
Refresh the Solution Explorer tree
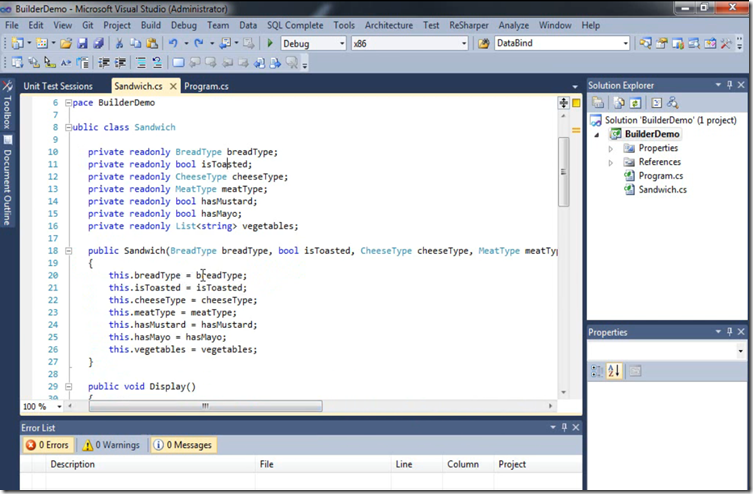[635, 103]
